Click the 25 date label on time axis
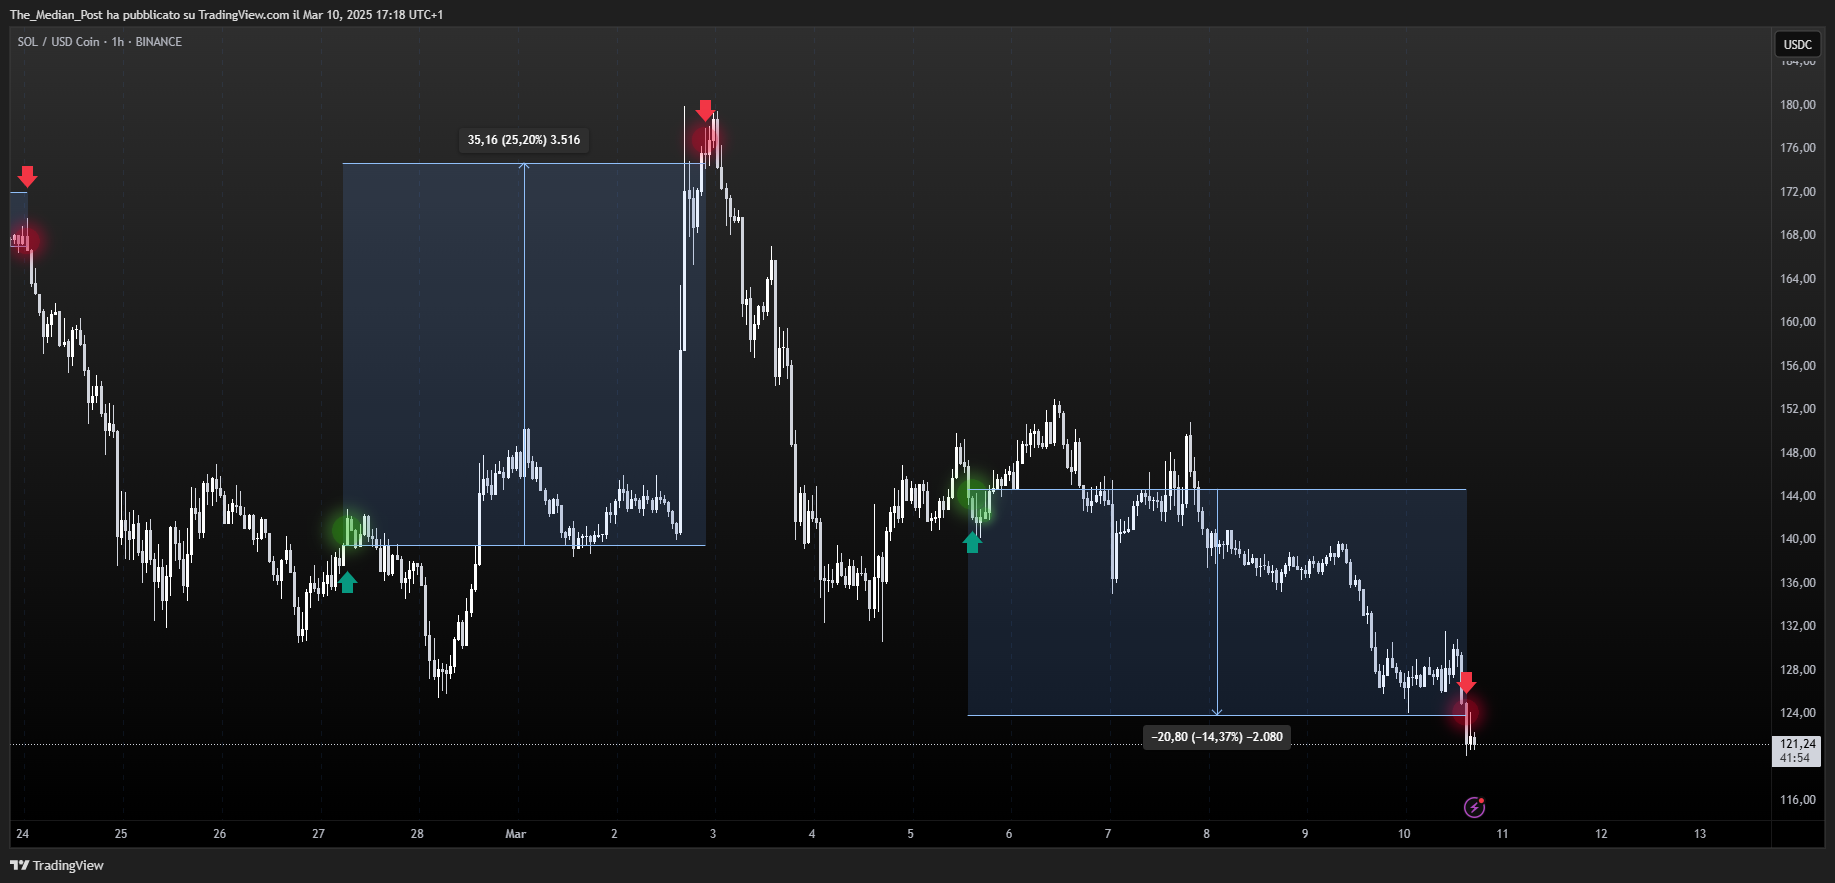Image resolution: width=1835 pixels, height=883 pixels. coord(121,834)
